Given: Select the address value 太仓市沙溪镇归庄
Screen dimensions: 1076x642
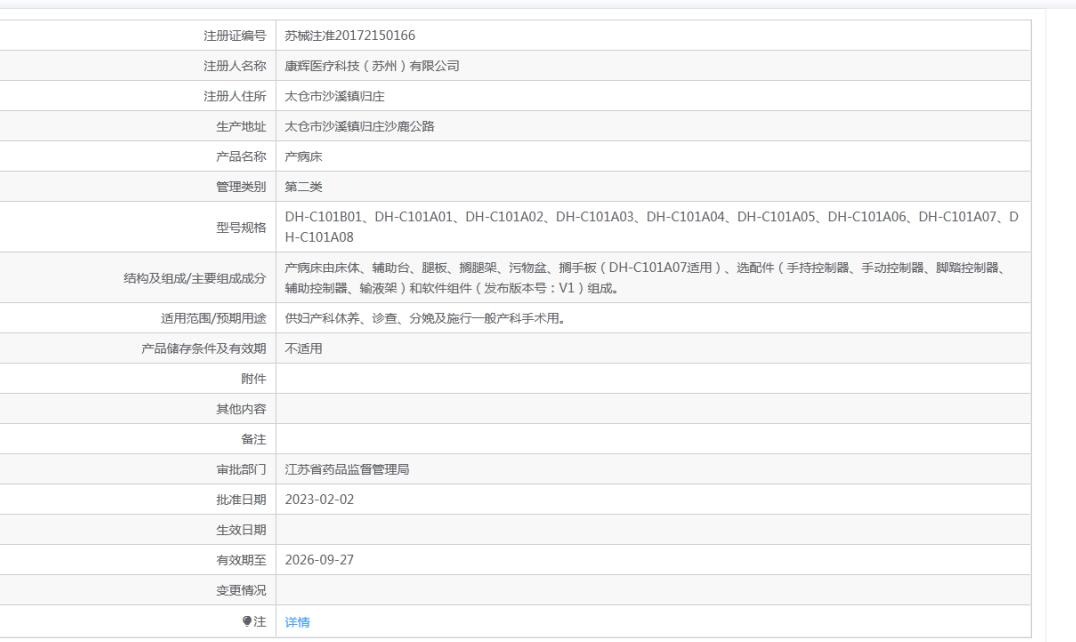Looking at the screenshot, I should (334, 96).
